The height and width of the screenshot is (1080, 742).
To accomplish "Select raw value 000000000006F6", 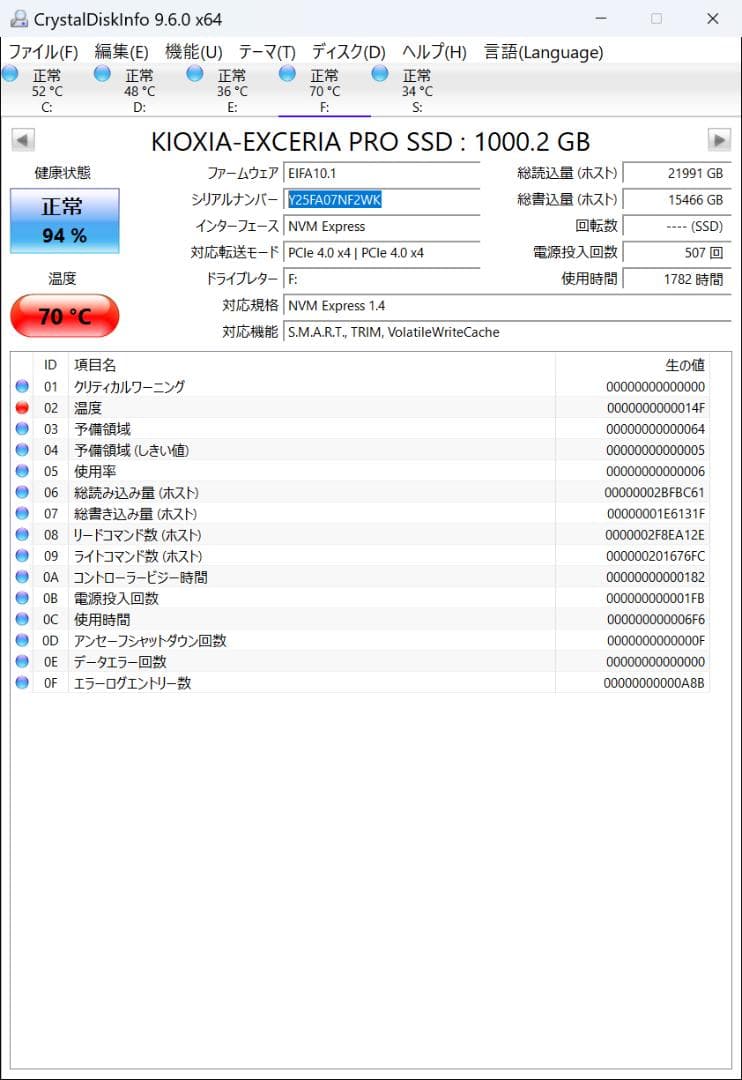I will 655,619.
